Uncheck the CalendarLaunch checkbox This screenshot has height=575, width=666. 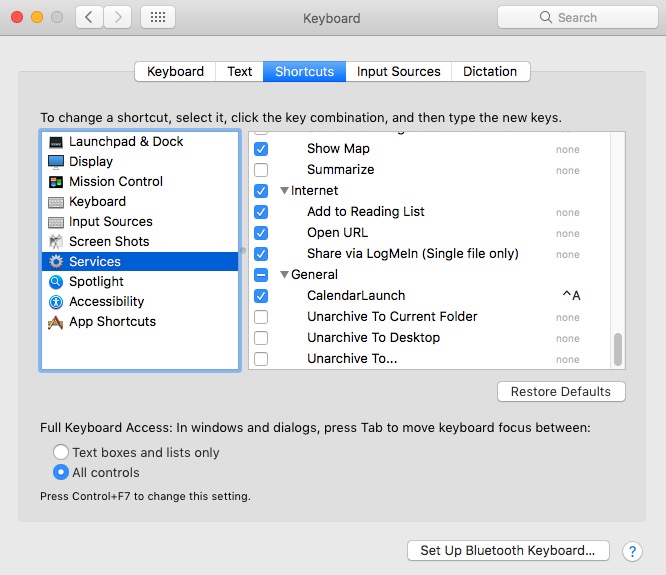point(261,296)
